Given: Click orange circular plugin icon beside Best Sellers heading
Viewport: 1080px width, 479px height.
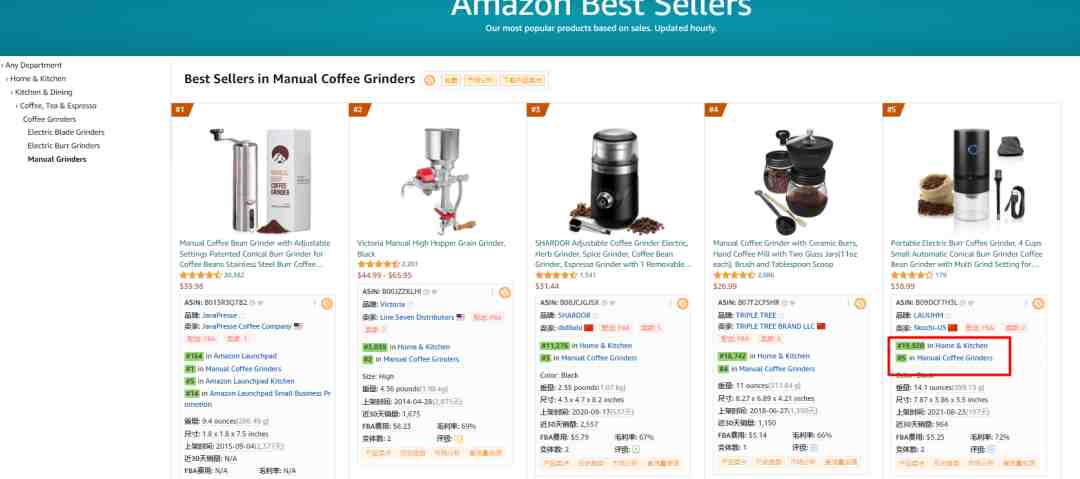Looking at the screenshot, I should coord(430,80).
